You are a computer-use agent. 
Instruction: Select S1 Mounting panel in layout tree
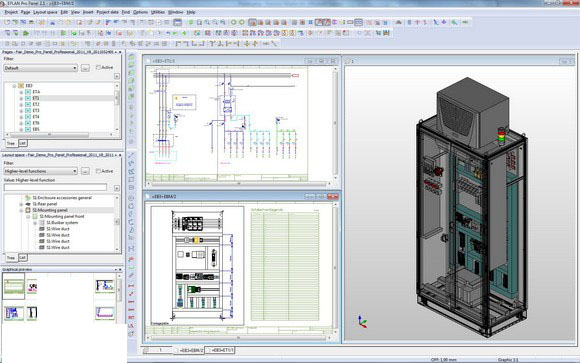[50, 210]
